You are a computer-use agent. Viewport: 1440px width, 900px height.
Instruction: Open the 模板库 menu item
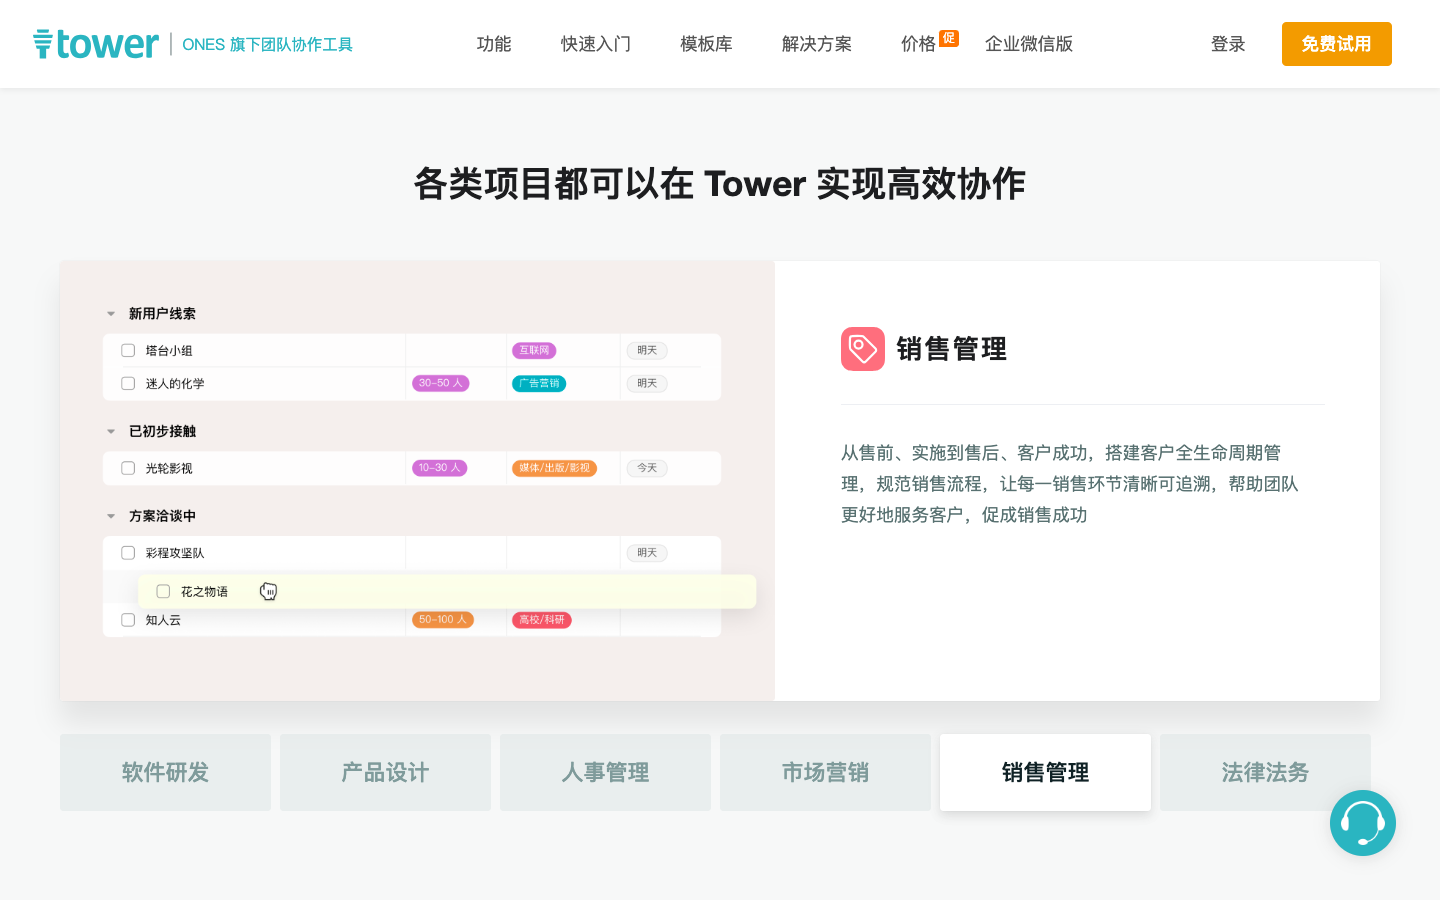(705, 44)
